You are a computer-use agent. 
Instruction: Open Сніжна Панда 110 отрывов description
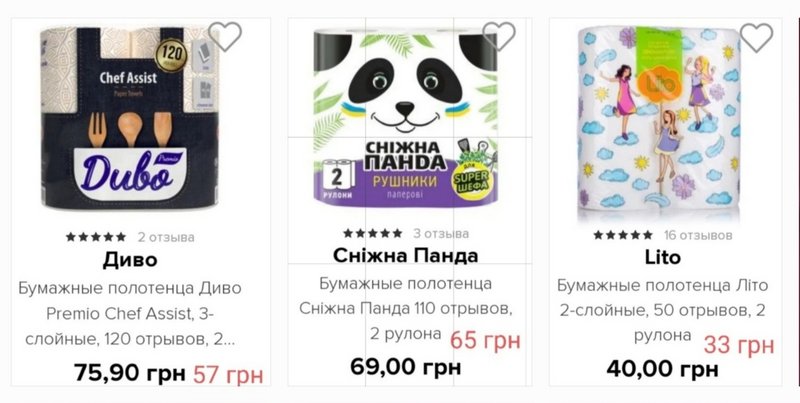point(406,309)
